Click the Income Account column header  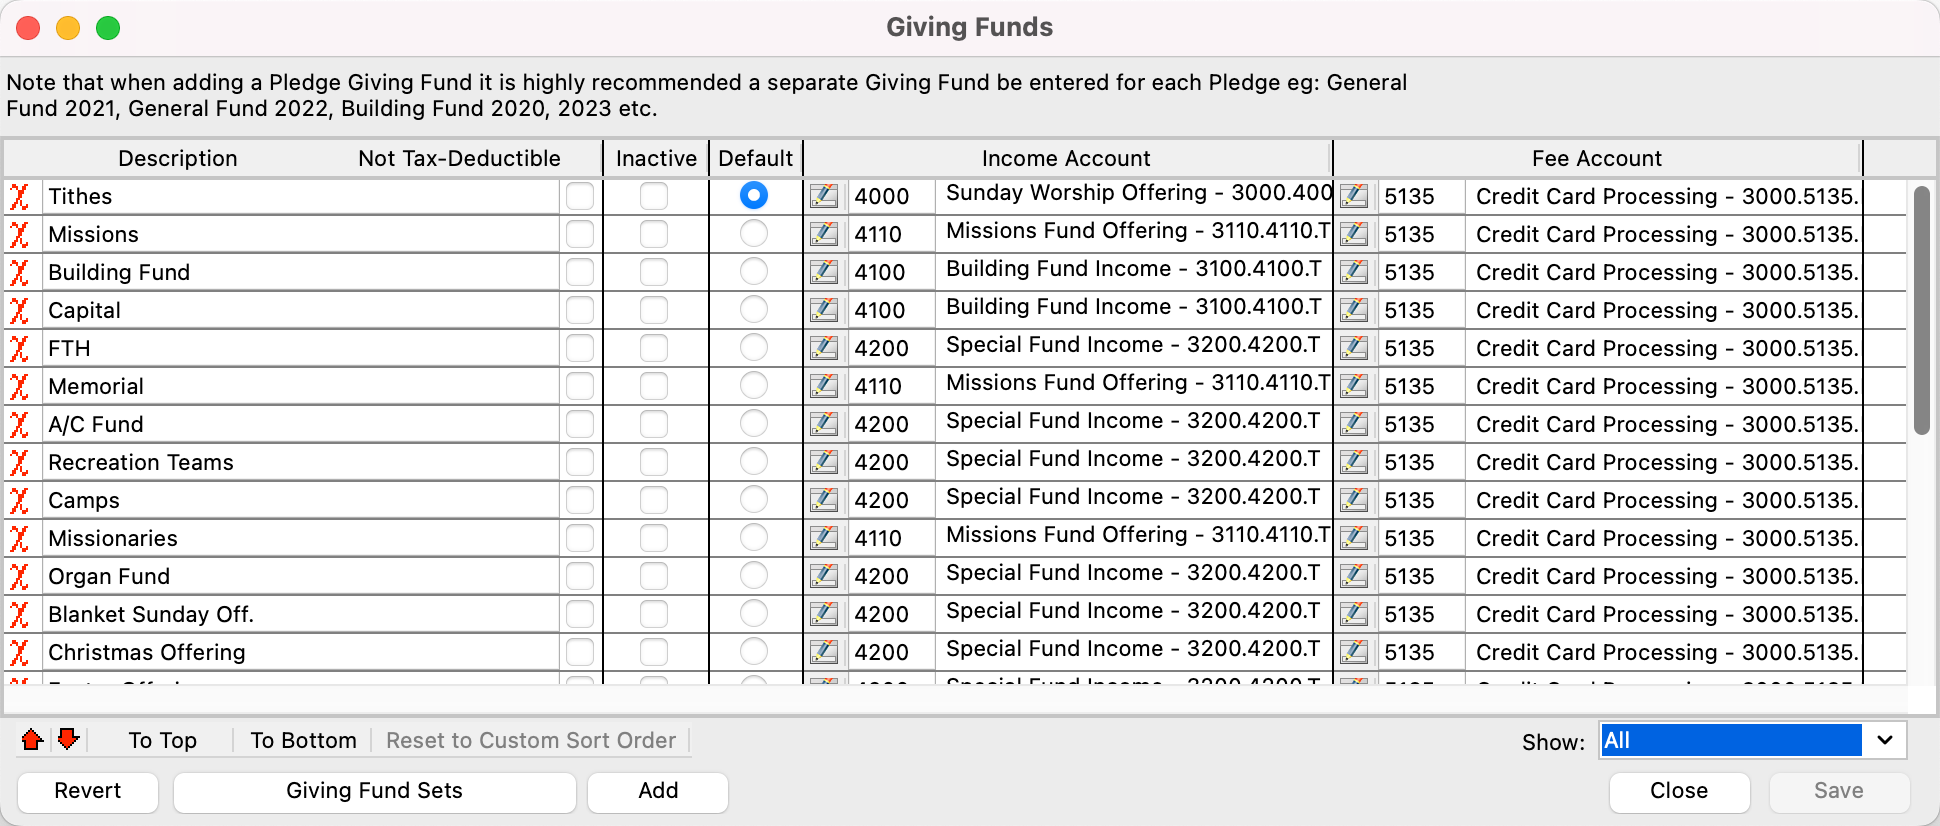(x=1066, y=158)
